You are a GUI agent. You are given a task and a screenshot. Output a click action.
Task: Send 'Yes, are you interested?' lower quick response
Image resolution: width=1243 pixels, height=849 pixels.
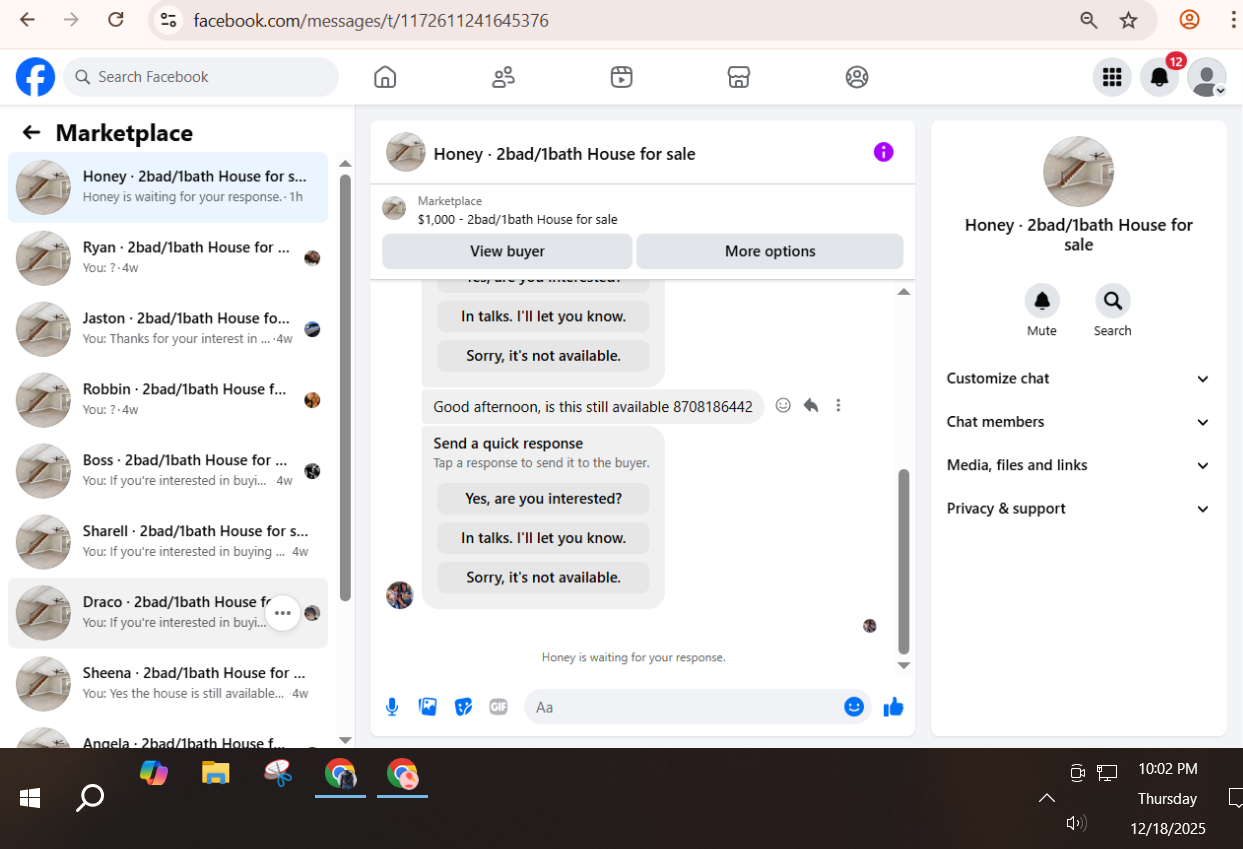[x=543, y=498]
